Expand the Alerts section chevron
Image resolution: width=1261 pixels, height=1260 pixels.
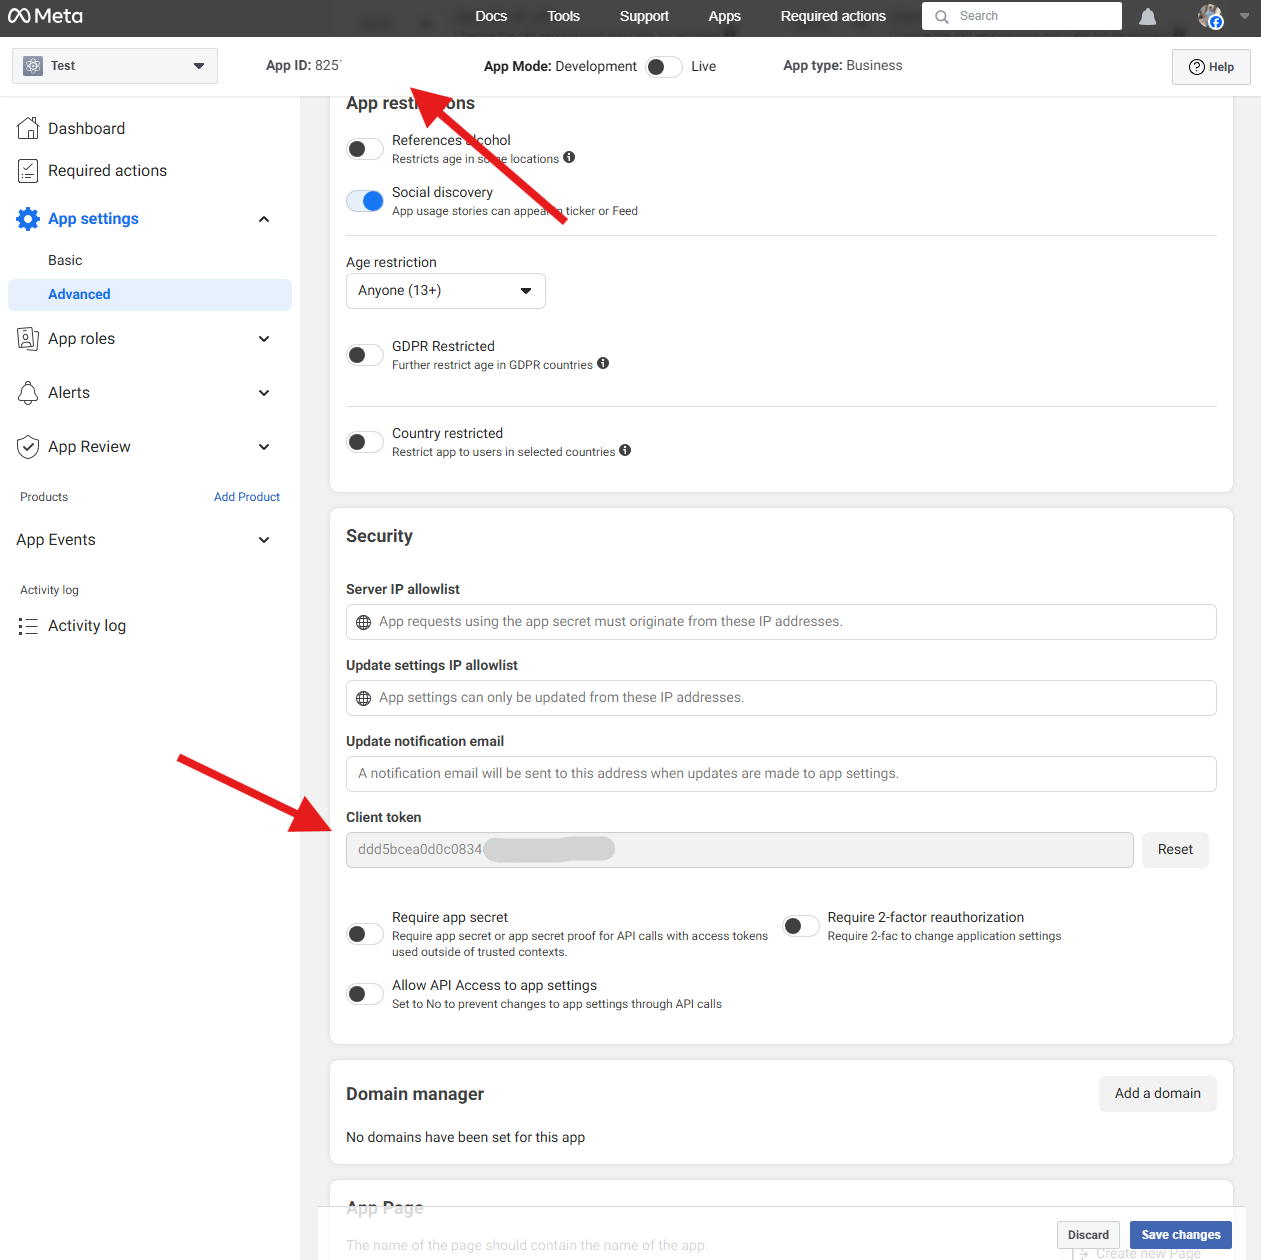[x=264, y=393]
